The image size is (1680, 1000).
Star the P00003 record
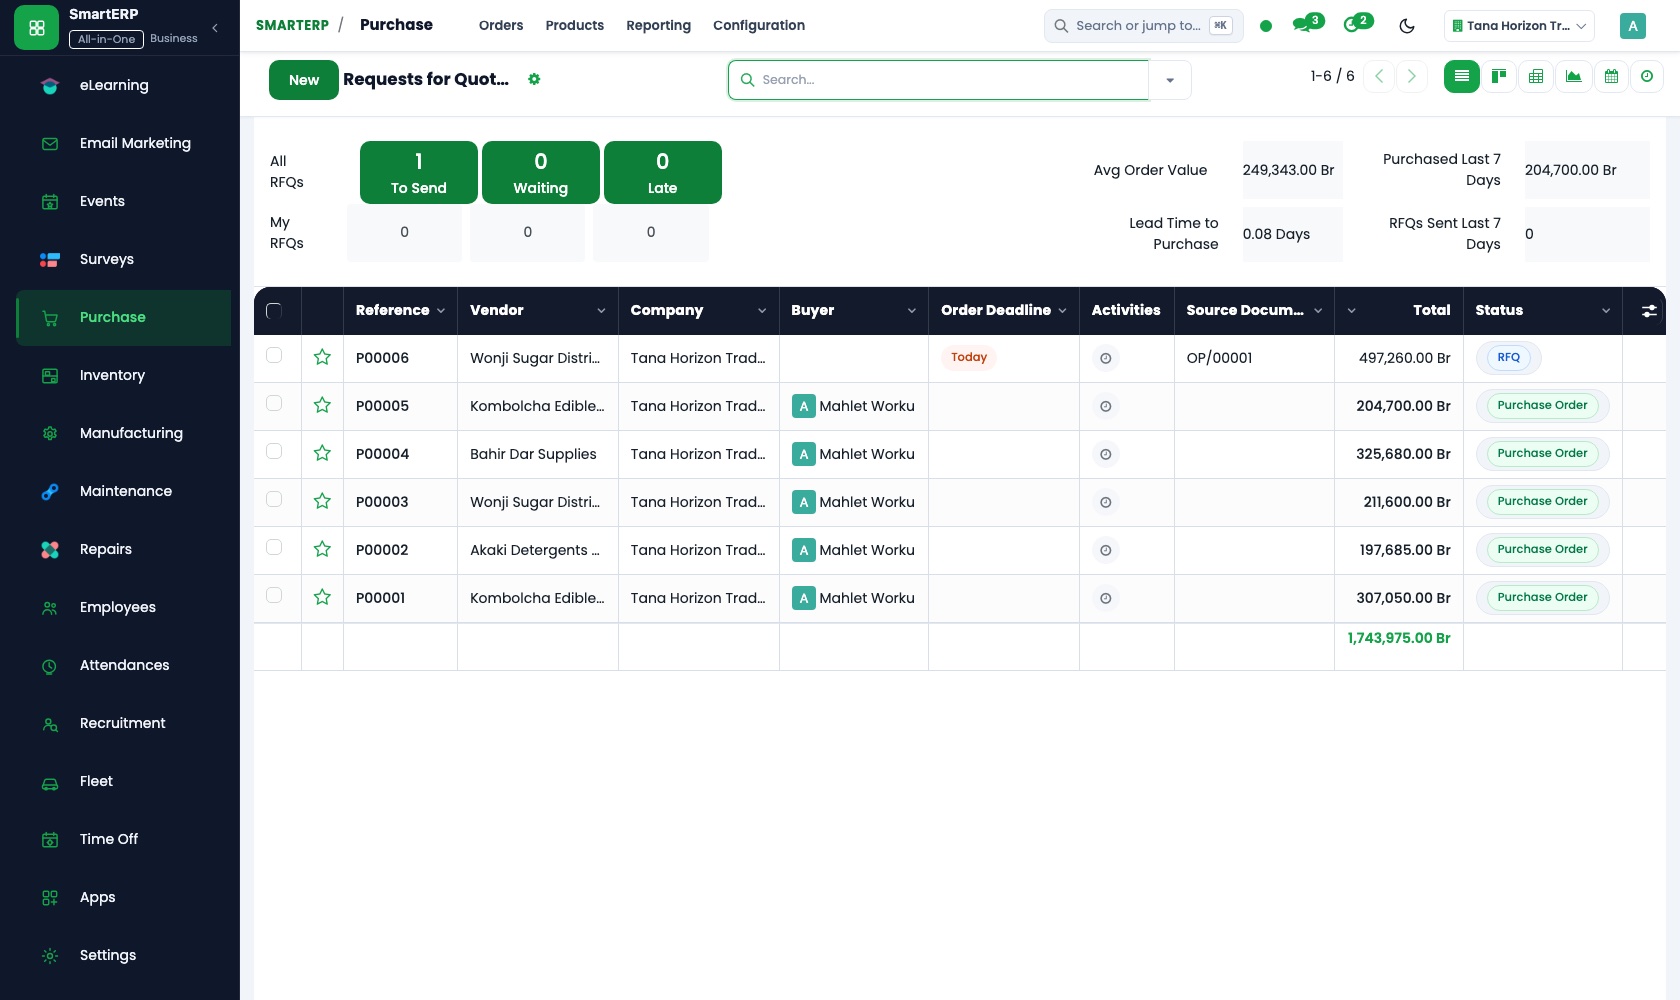tap(322, 501)
